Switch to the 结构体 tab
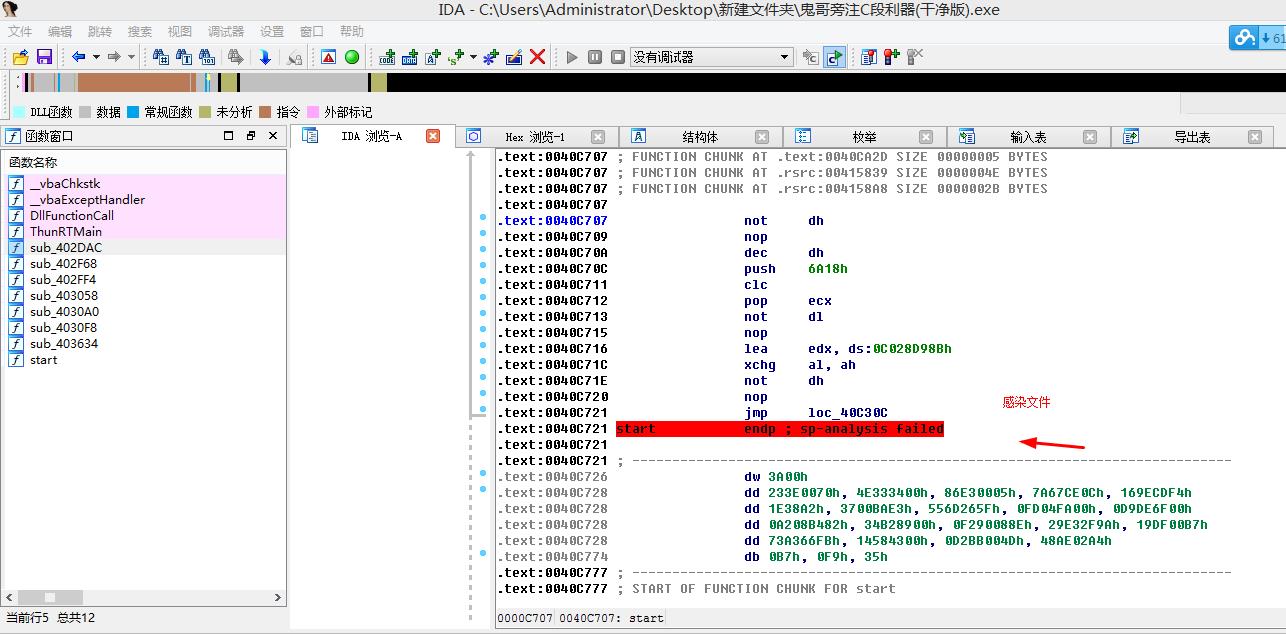The width and height of the screenshot is (1286, 634). point(699,137)
